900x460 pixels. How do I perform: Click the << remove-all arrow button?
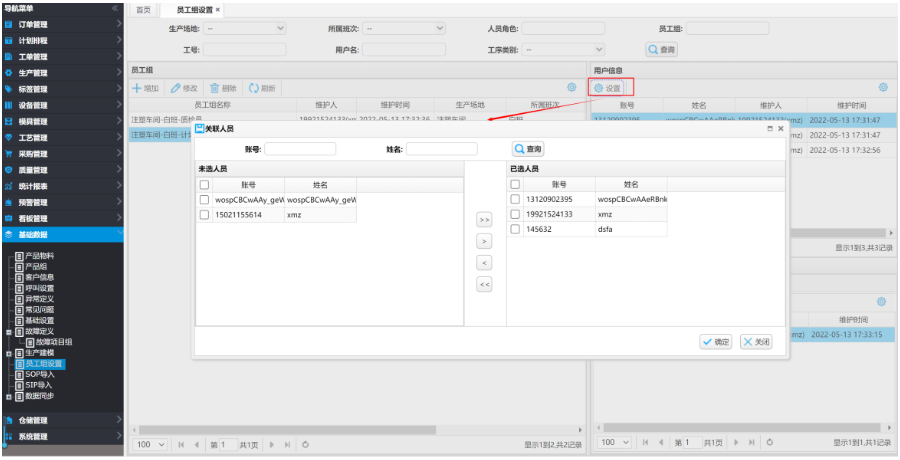pos(485,285)
